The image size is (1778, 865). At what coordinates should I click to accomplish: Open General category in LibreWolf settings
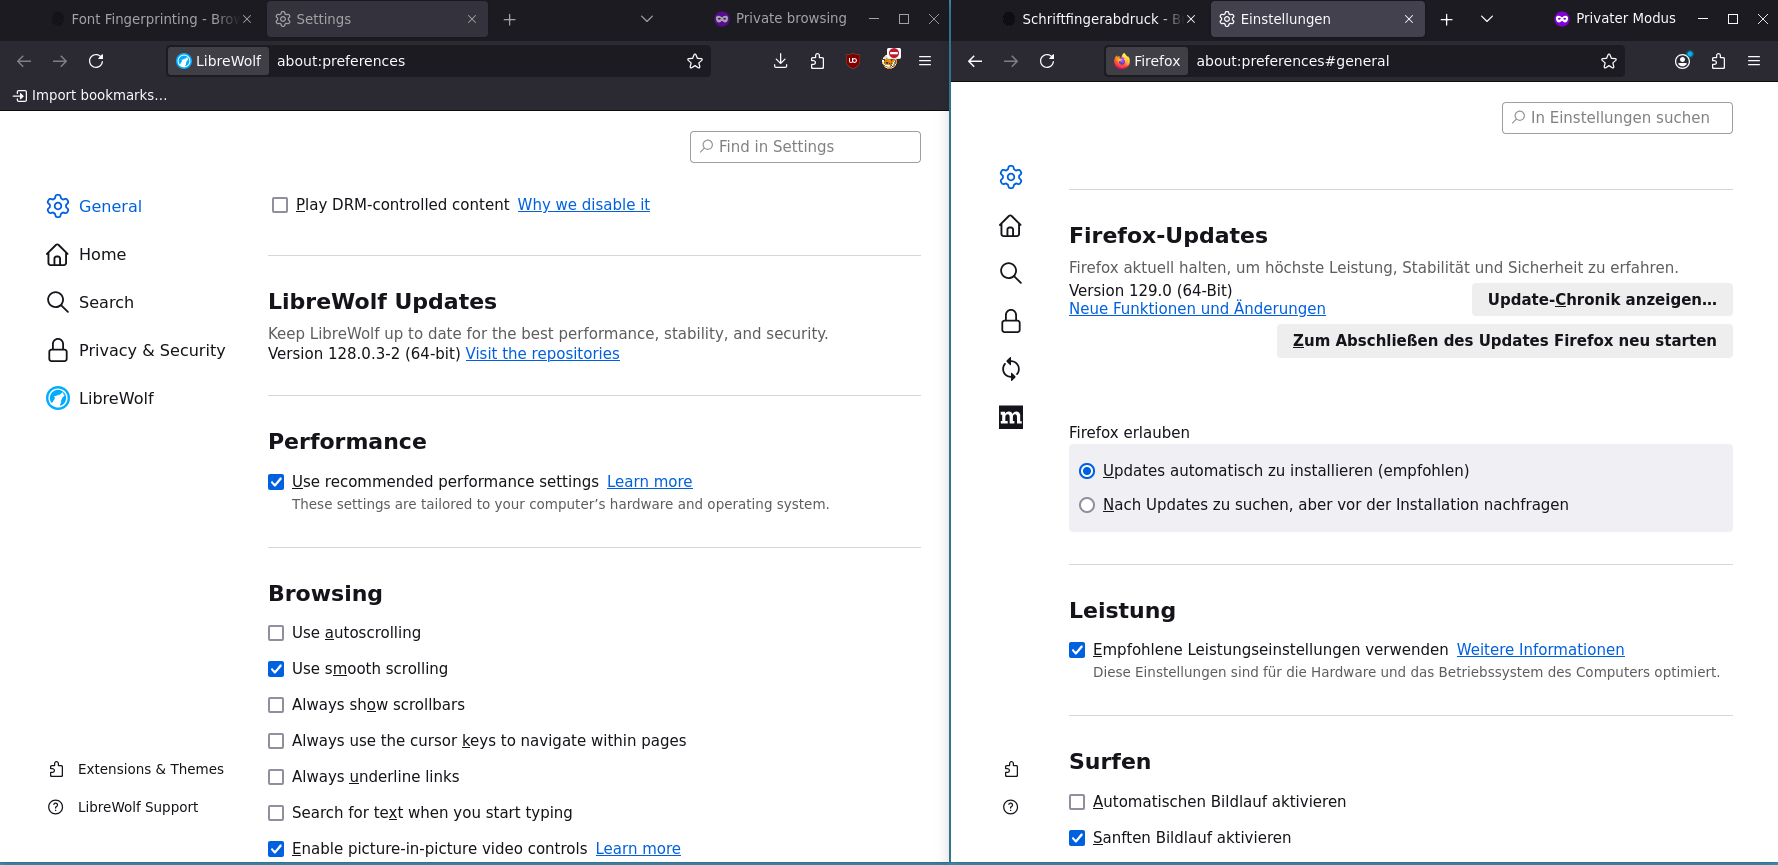[95, 206]
